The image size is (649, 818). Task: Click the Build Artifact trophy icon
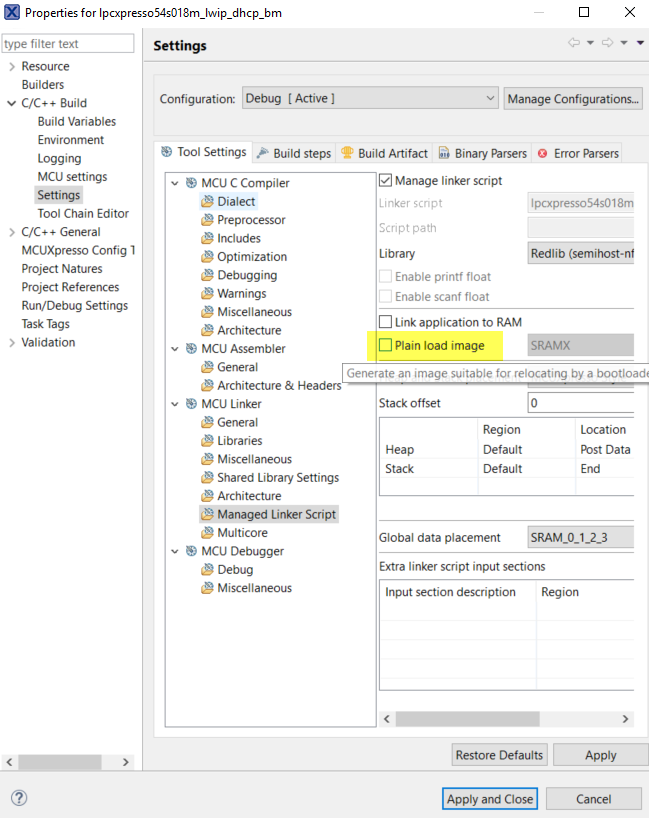tap(347, 152)
